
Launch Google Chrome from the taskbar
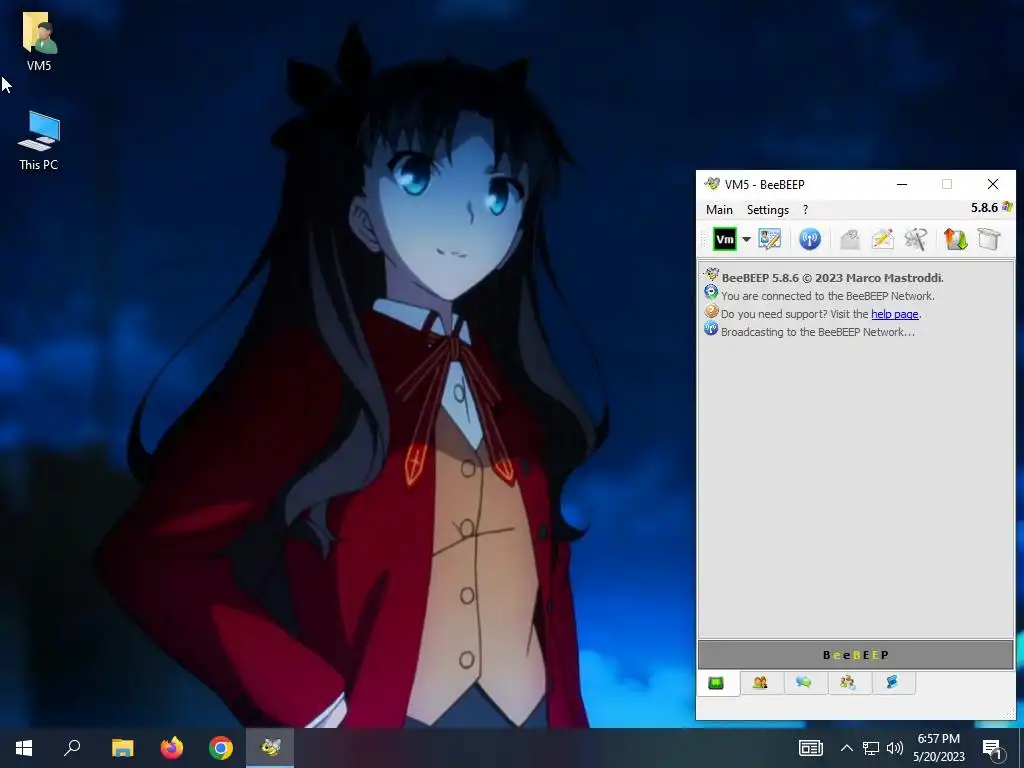pyautogui.click(x=221, y=748)
